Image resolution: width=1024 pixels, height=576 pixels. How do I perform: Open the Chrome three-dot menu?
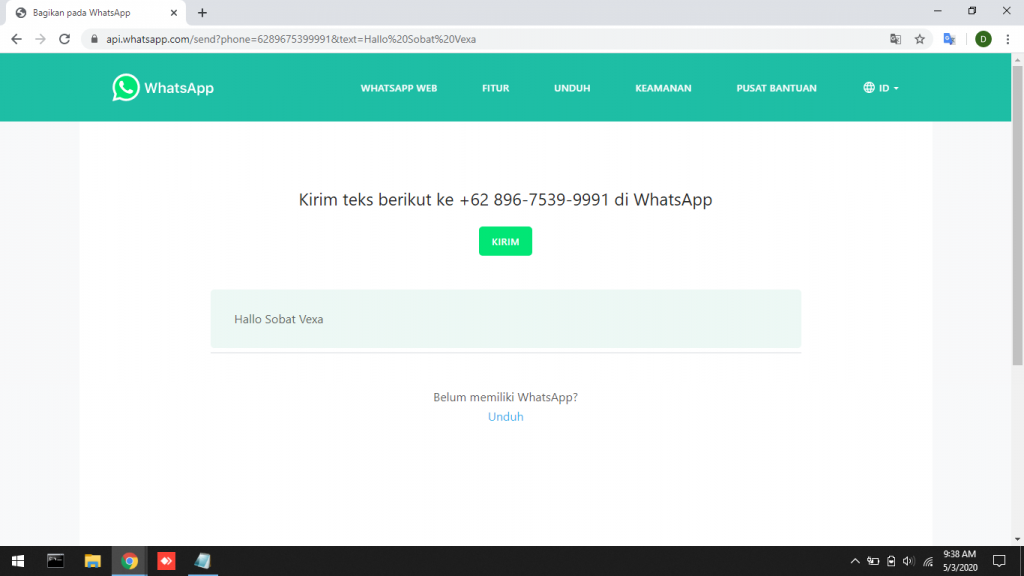click(x=1008, y=39)
